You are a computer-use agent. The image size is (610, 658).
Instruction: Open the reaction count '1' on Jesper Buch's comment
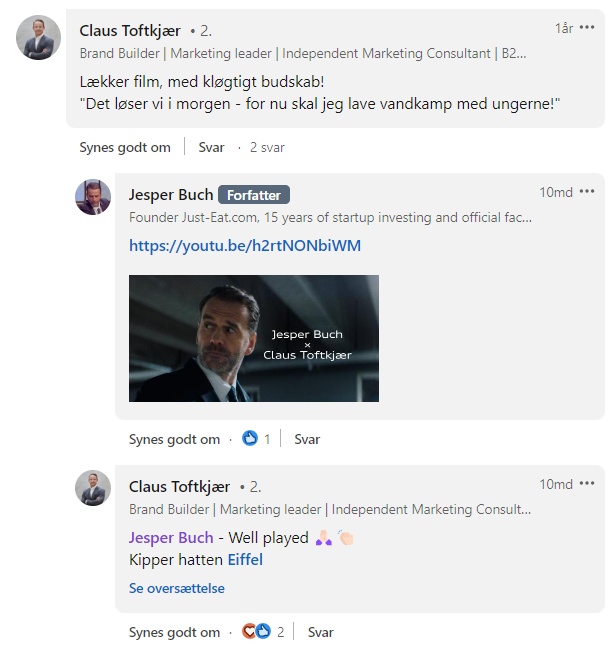(x=267, y=439)
